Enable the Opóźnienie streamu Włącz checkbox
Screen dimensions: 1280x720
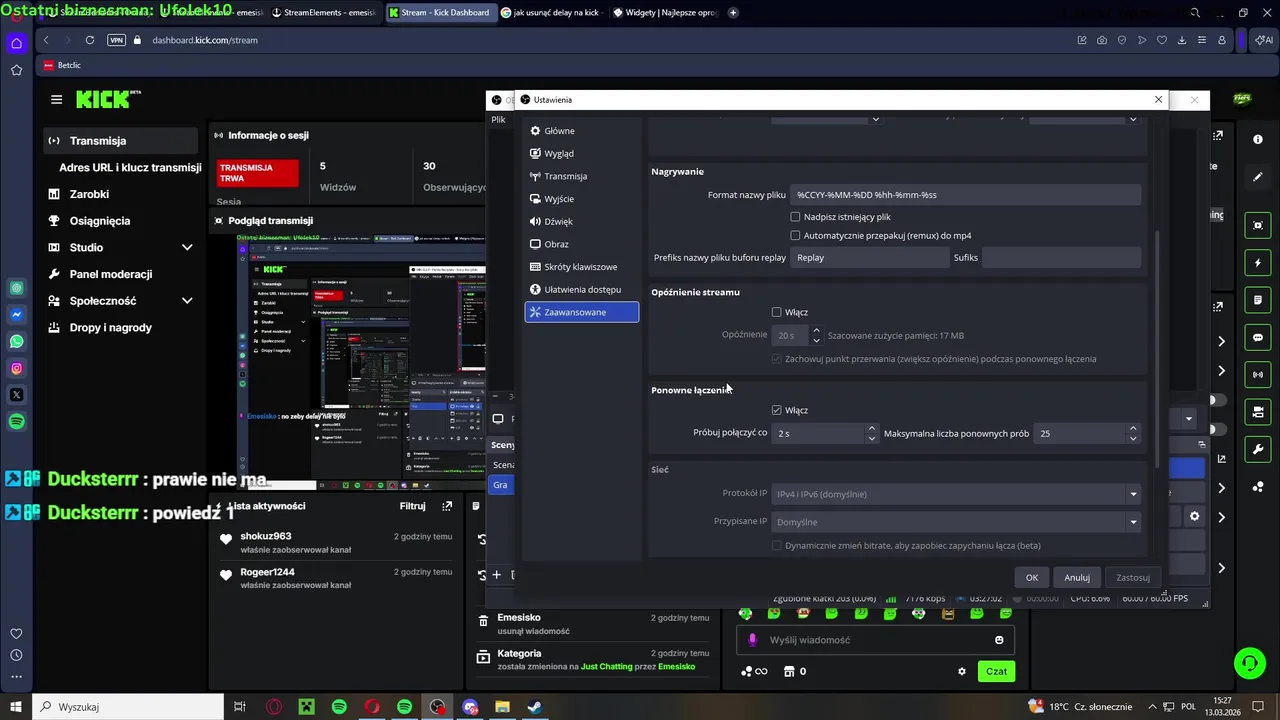777,312
